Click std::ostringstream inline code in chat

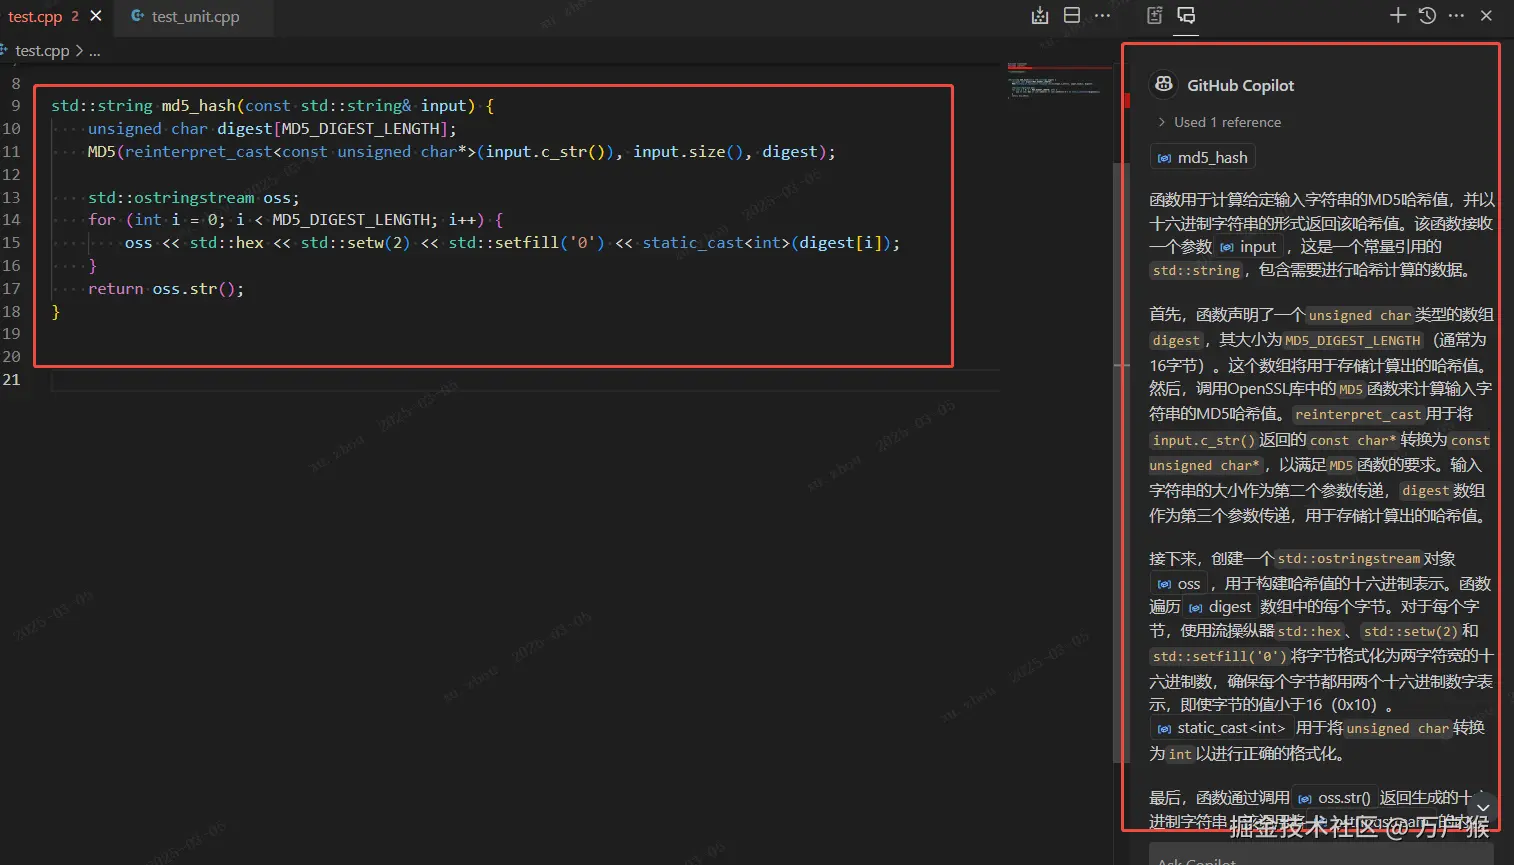click(1348, 559)
